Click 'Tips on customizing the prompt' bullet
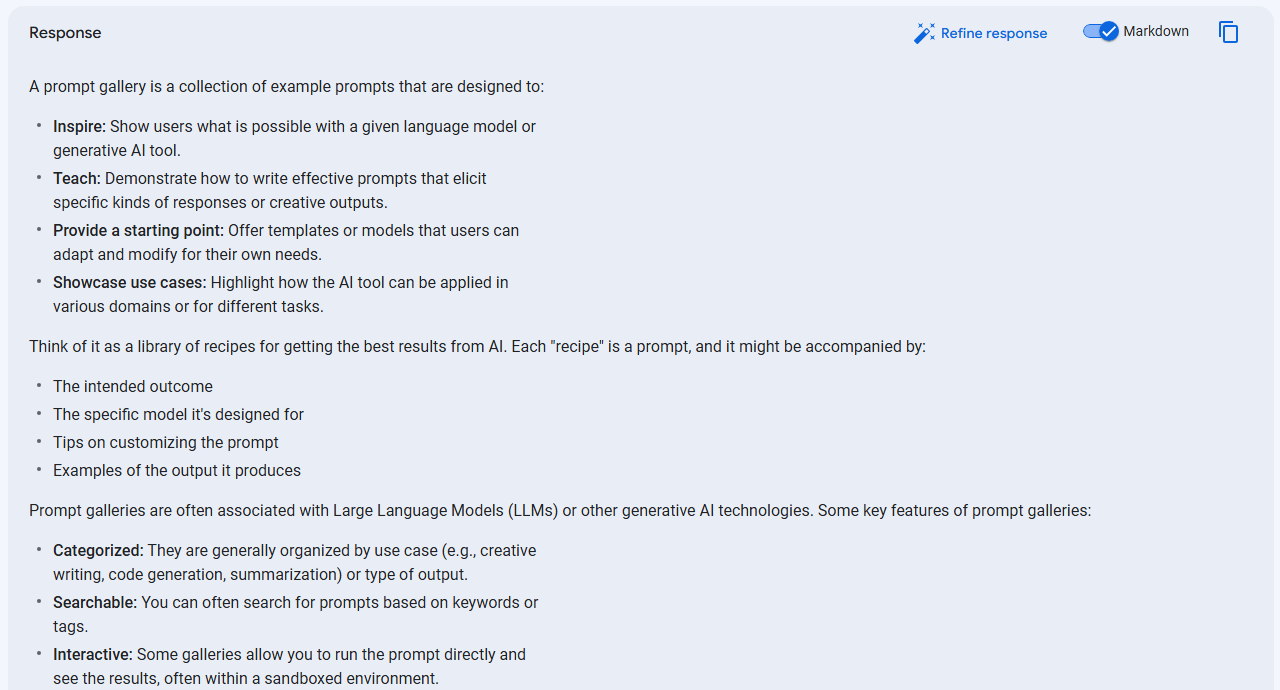Screen dimensions: 1280x690 (x=166, y=442)
